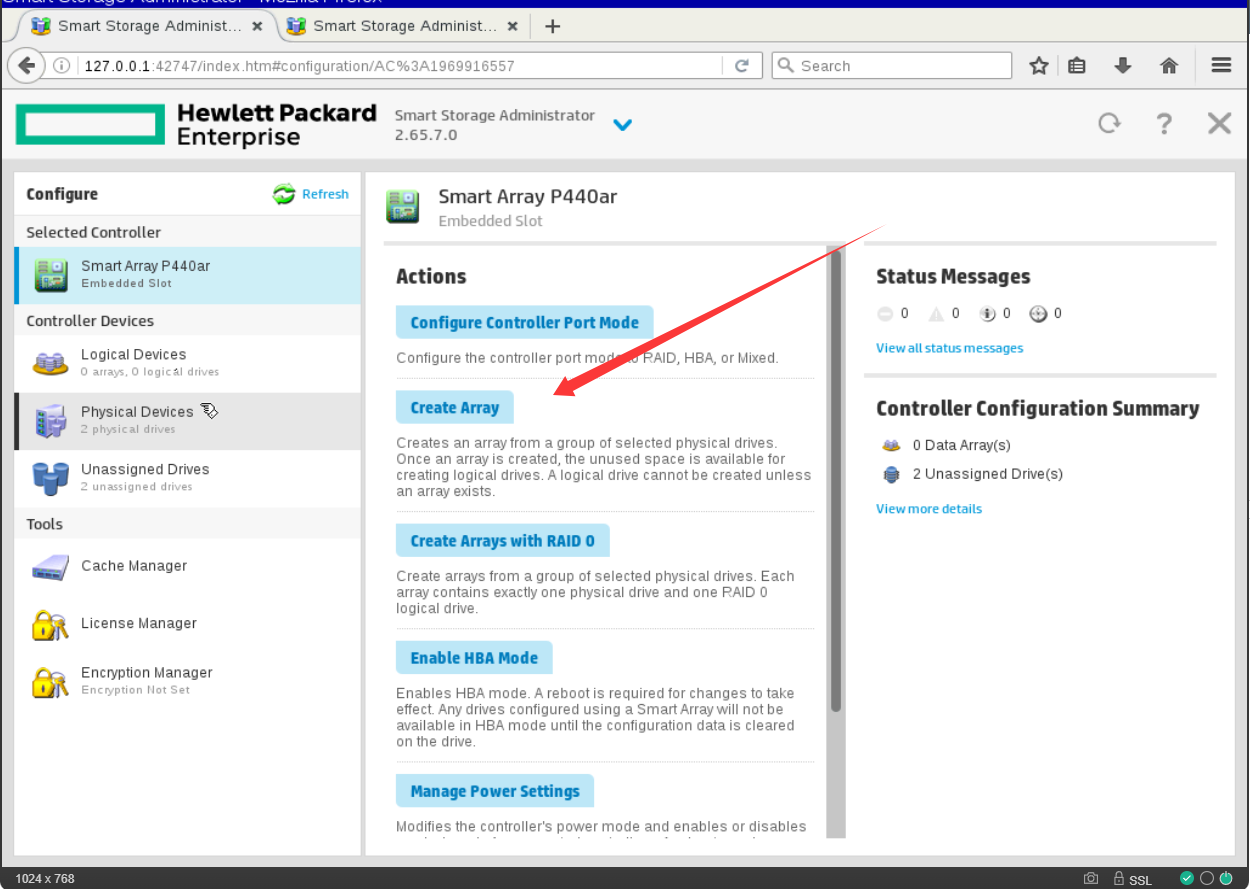Viewport: 1250px width, 889px height.
Task: Click the Physical Devices drive cage icon
Action: 50,420
